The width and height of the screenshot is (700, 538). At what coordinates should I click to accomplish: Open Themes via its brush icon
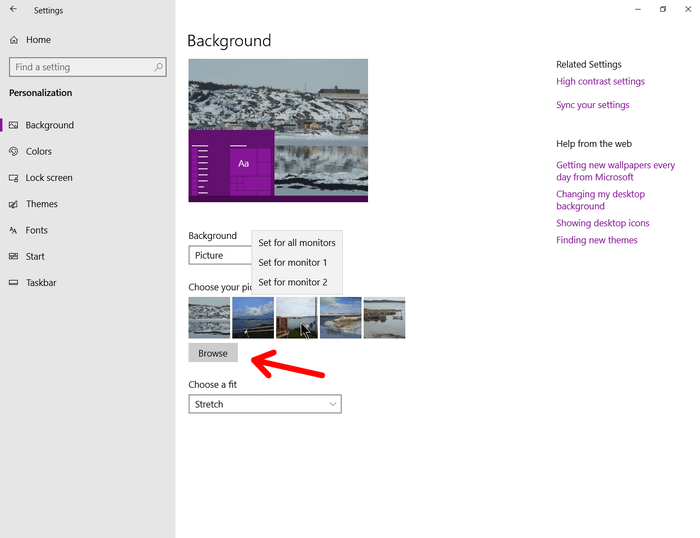14,204
